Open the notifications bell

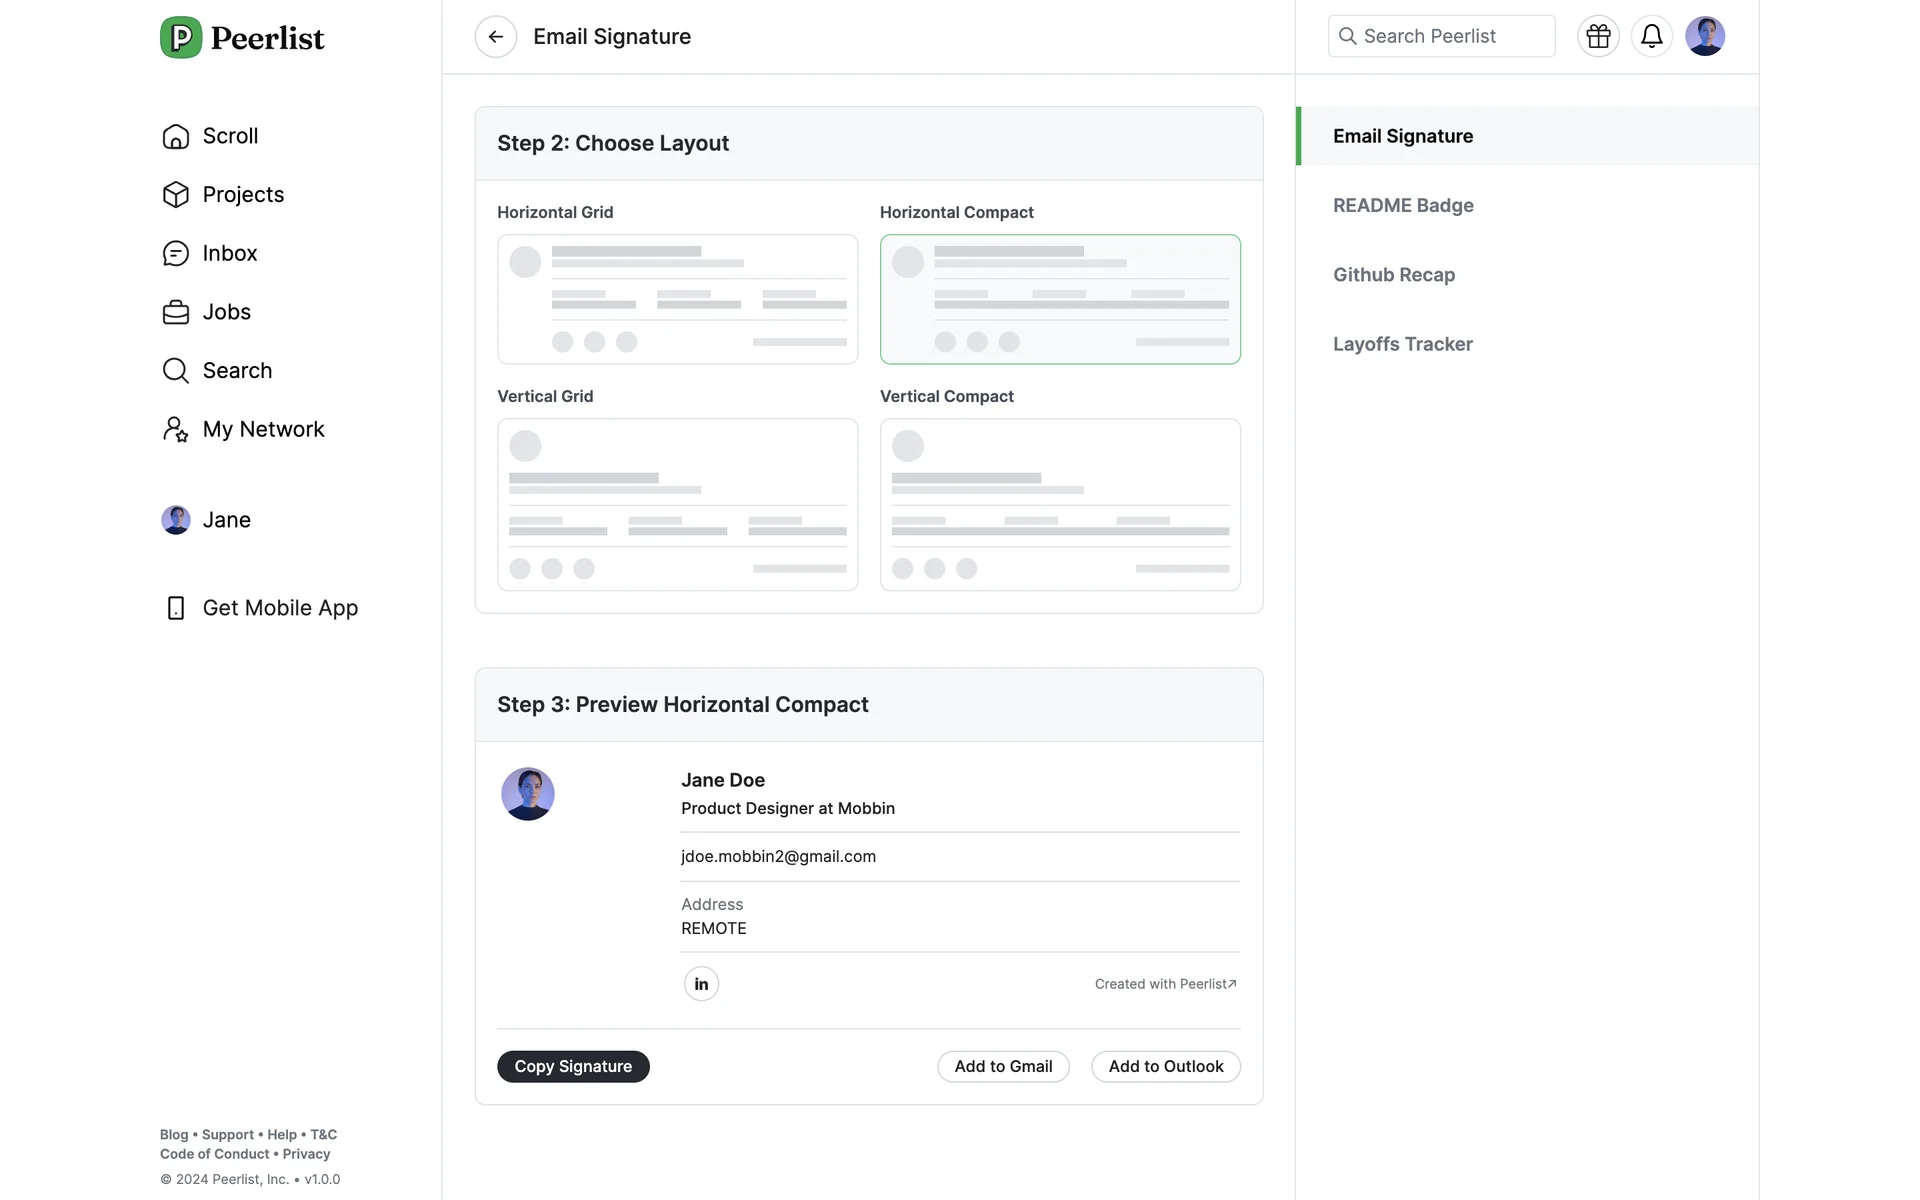tap(1651, 37)
